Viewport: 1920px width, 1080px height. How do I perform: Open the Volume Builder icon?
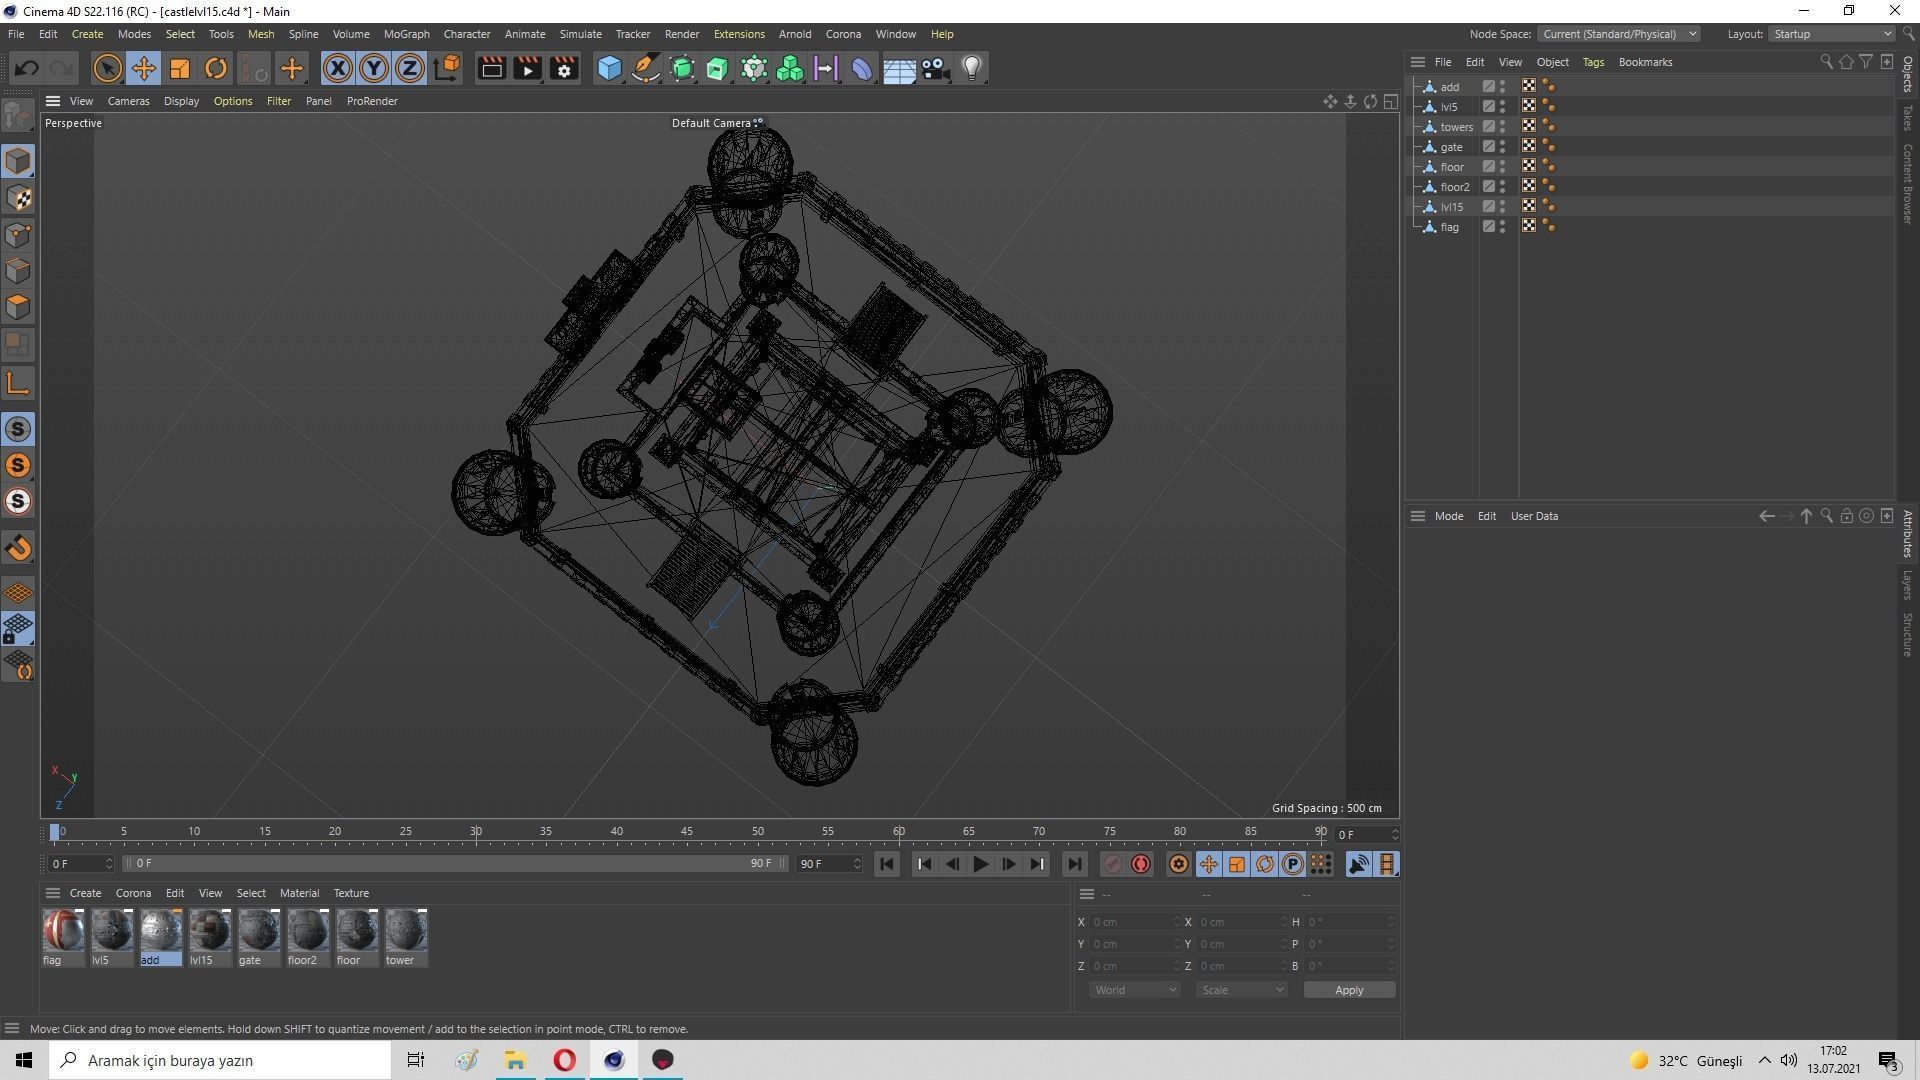click(x=790, y=68)
